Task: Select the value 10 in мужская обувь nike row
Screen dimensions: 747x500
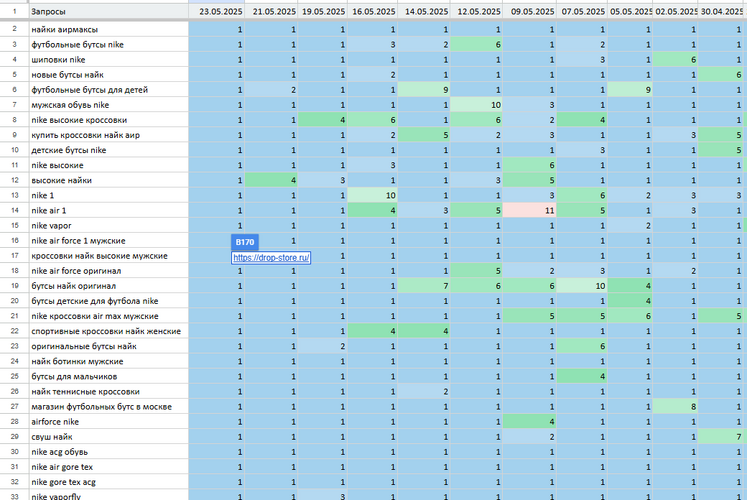Action: (479, 105)
